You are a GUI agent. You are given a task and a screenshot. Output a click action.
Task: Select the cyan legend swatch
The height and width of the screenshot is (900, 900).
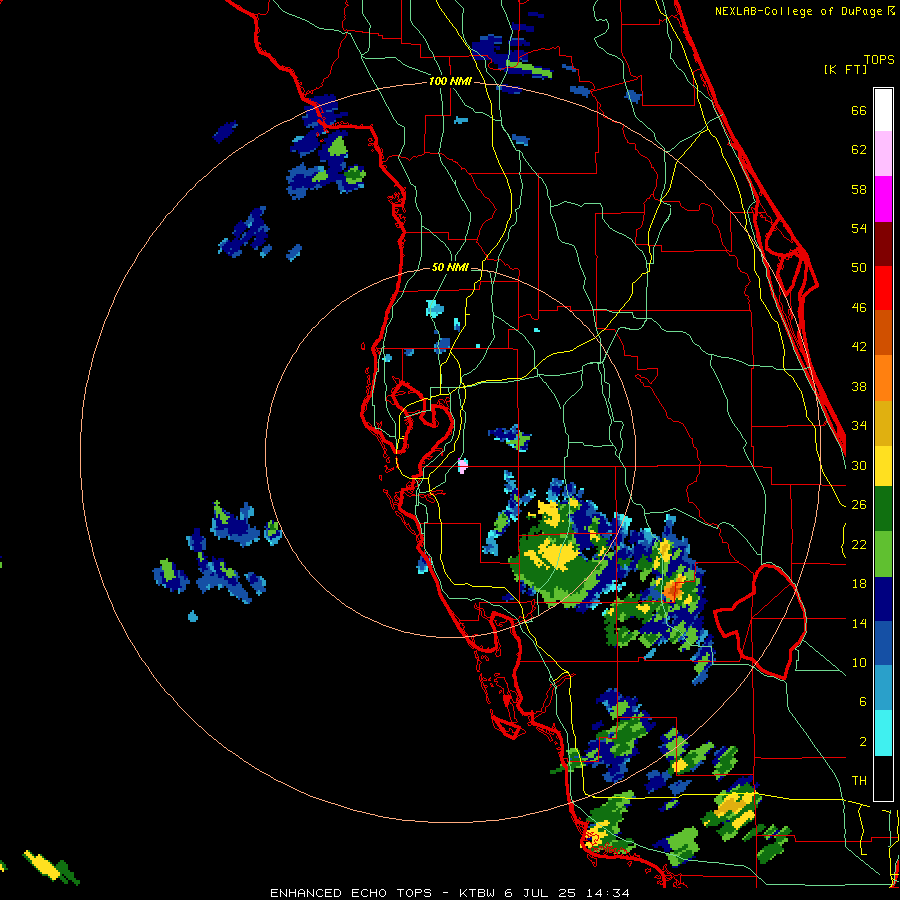pos(883,734)
